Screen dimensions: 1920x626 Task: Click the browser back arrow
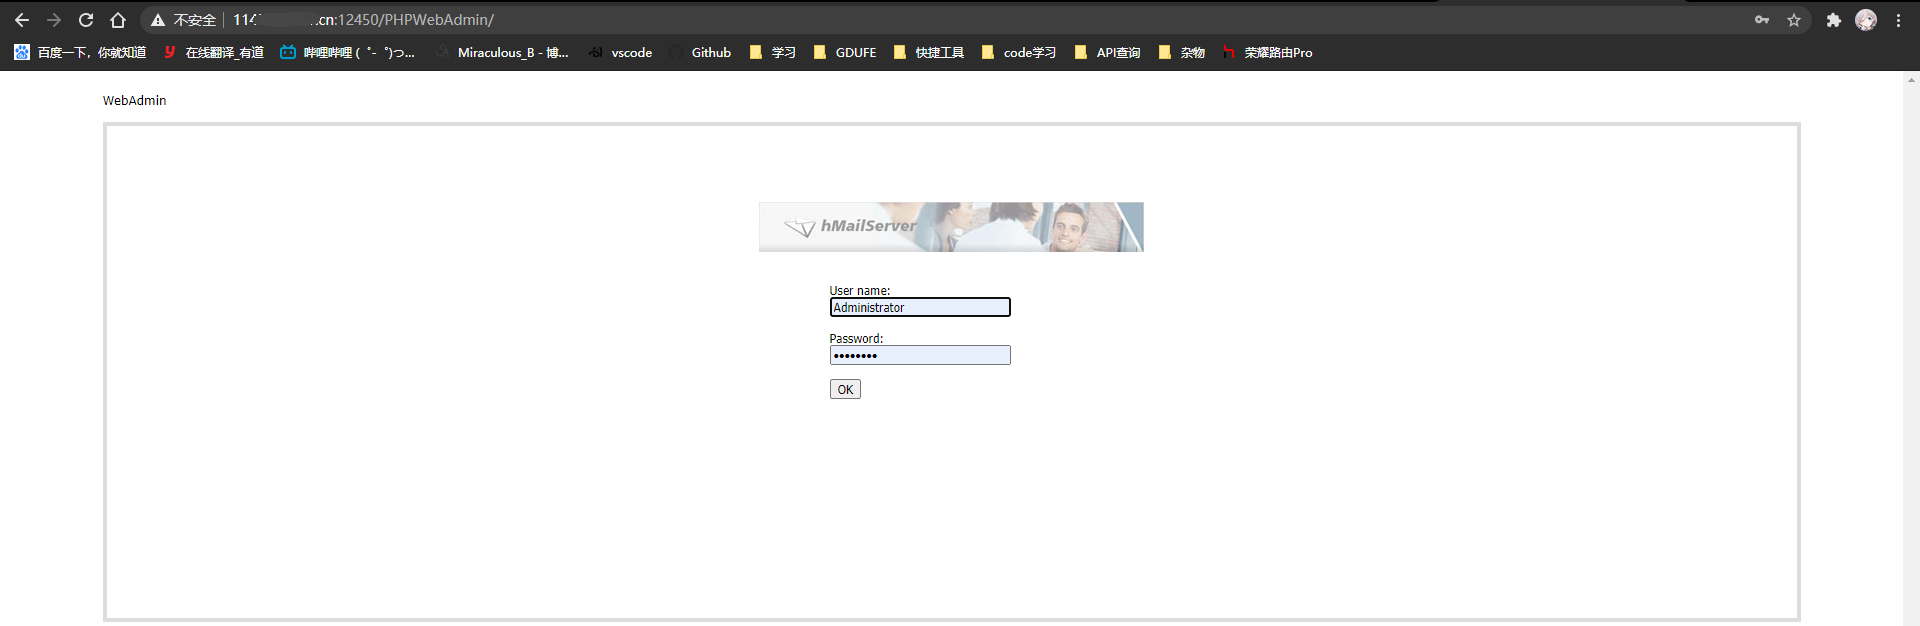tap(22, 20)
